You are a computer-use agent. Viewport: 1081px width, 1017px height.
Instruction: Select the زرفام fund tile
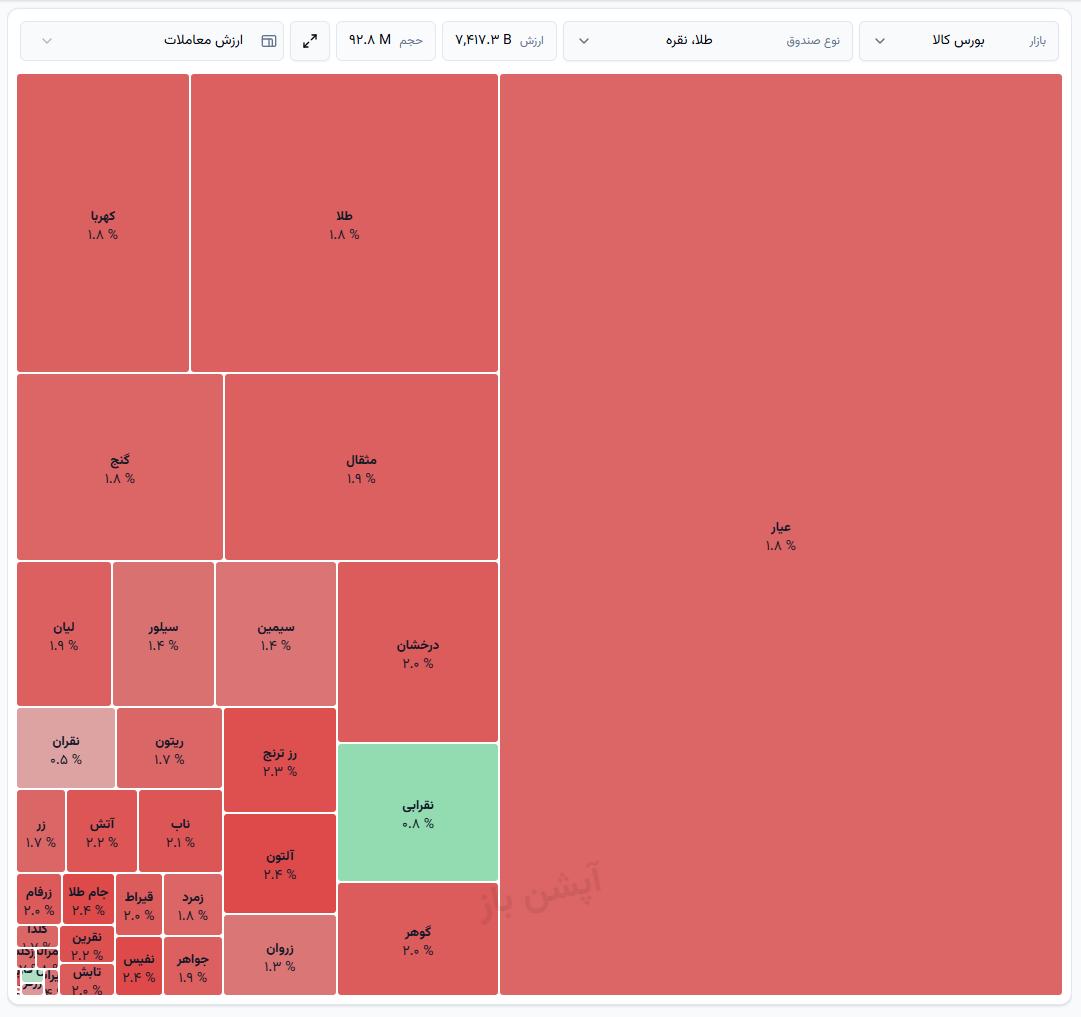(39, 899)
